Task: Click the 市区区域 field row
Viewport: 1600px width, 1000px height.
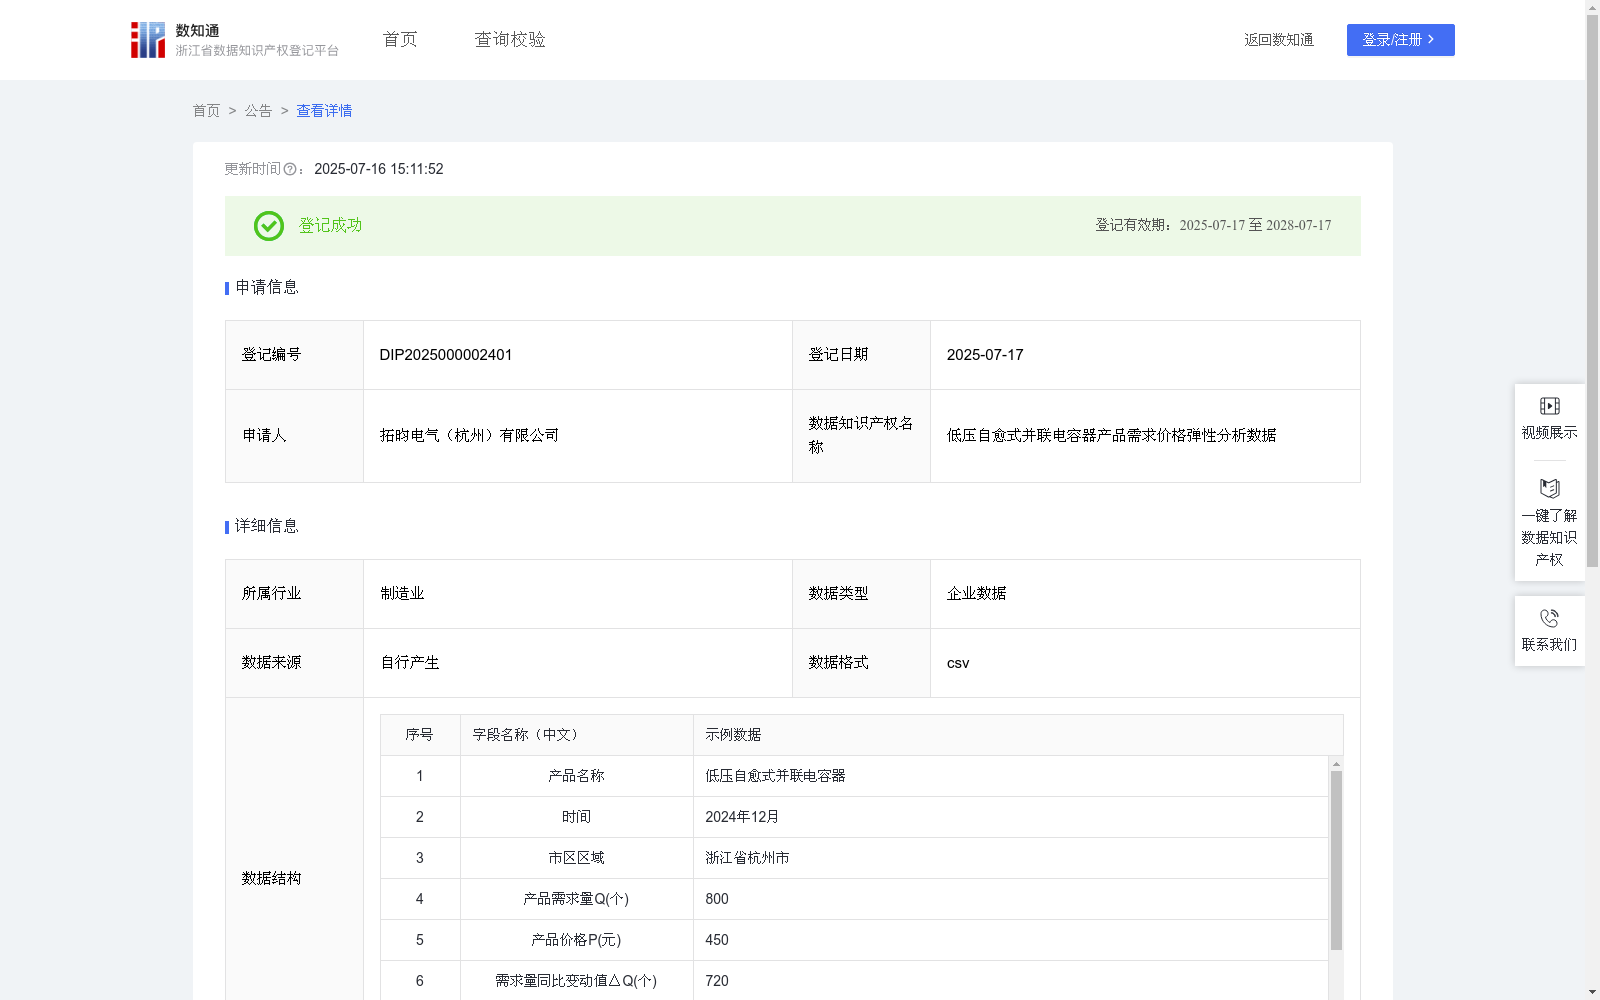Action: 576,858
